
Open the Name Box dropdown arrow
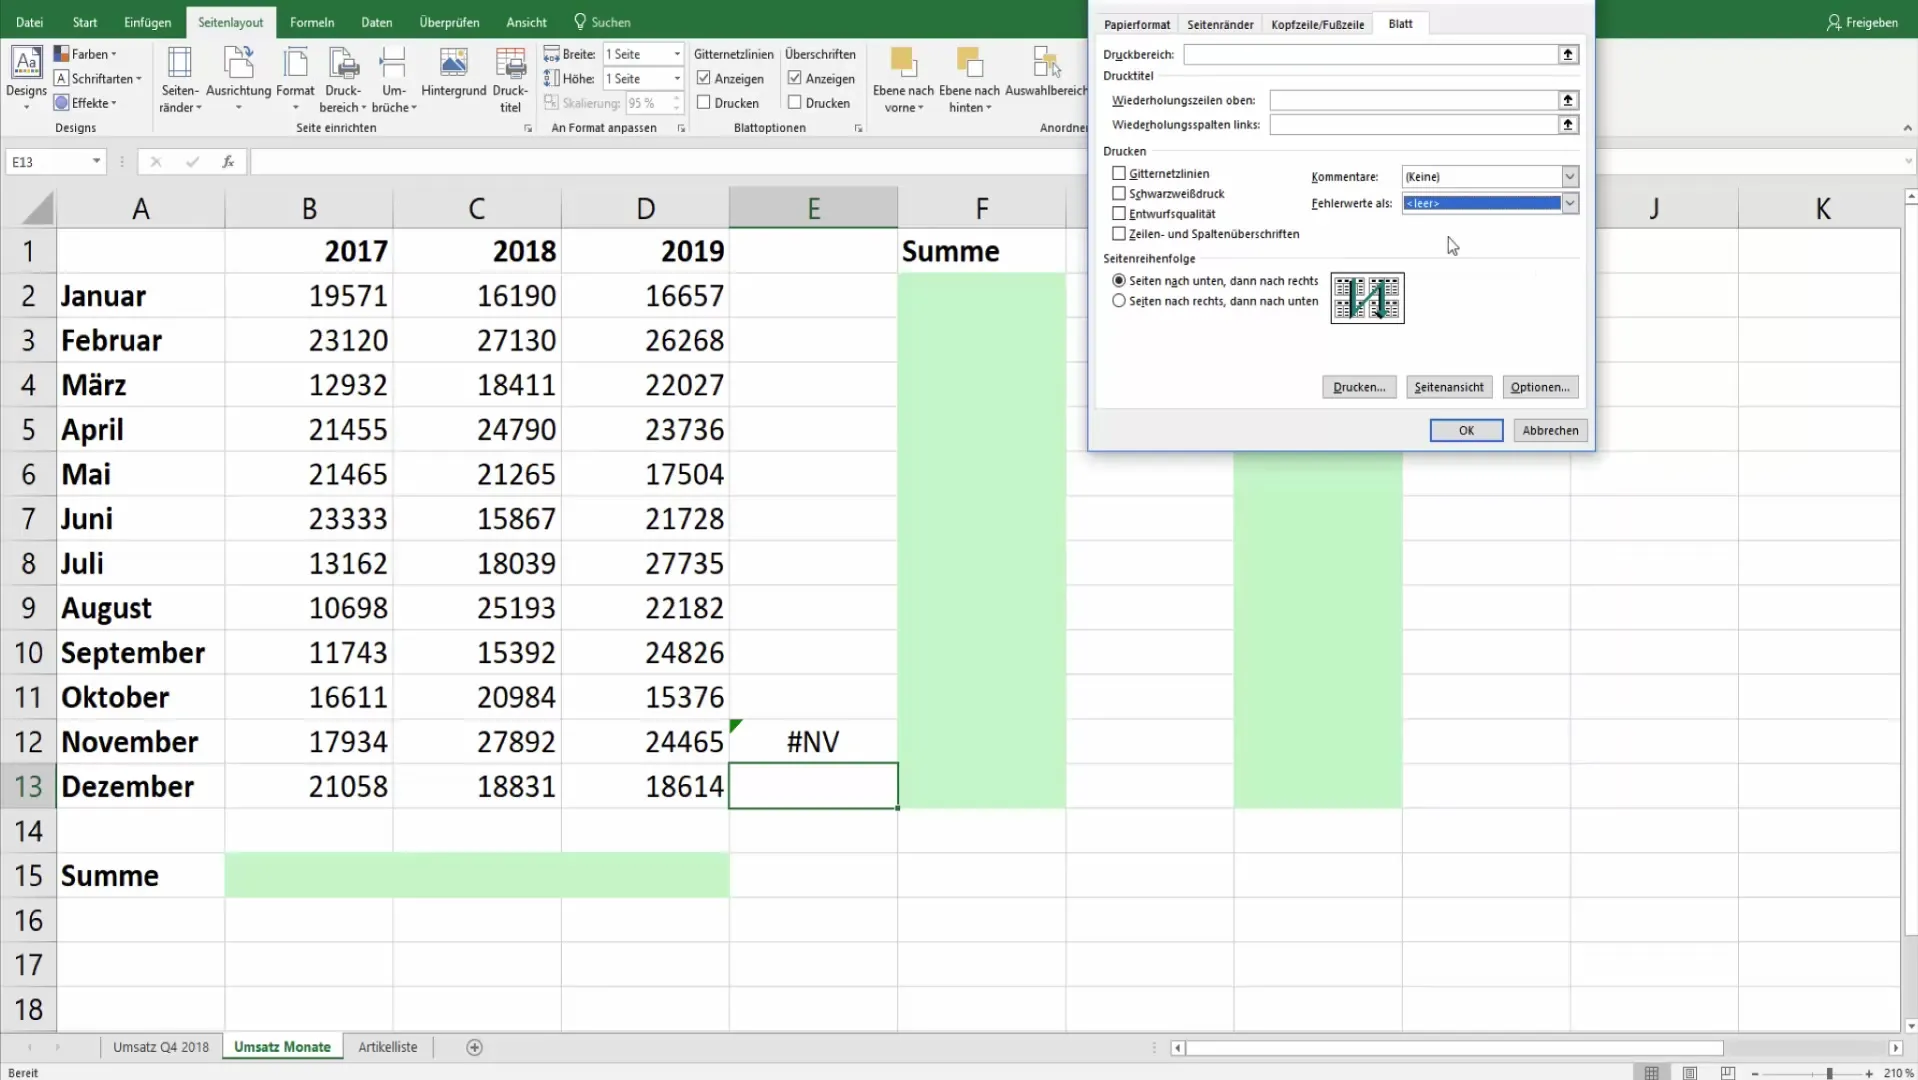(x=96, y=161)
